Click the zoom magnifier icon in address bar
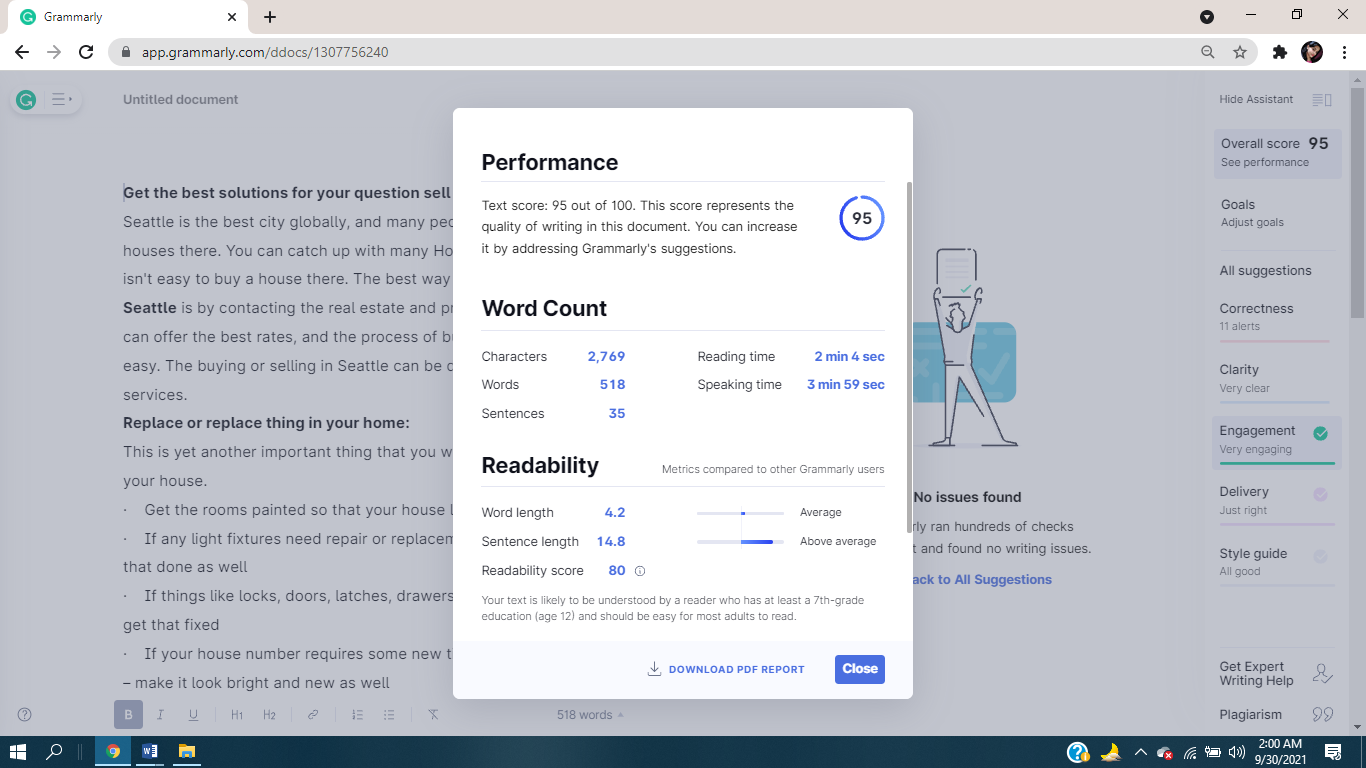This screenshot has width=1366, height=768. [x=1208, y=52]
